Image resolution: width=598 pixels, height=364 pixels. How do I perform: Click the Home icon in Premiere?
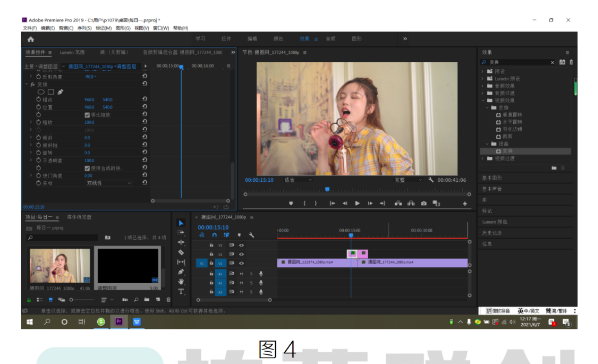(x=31, y=39)
